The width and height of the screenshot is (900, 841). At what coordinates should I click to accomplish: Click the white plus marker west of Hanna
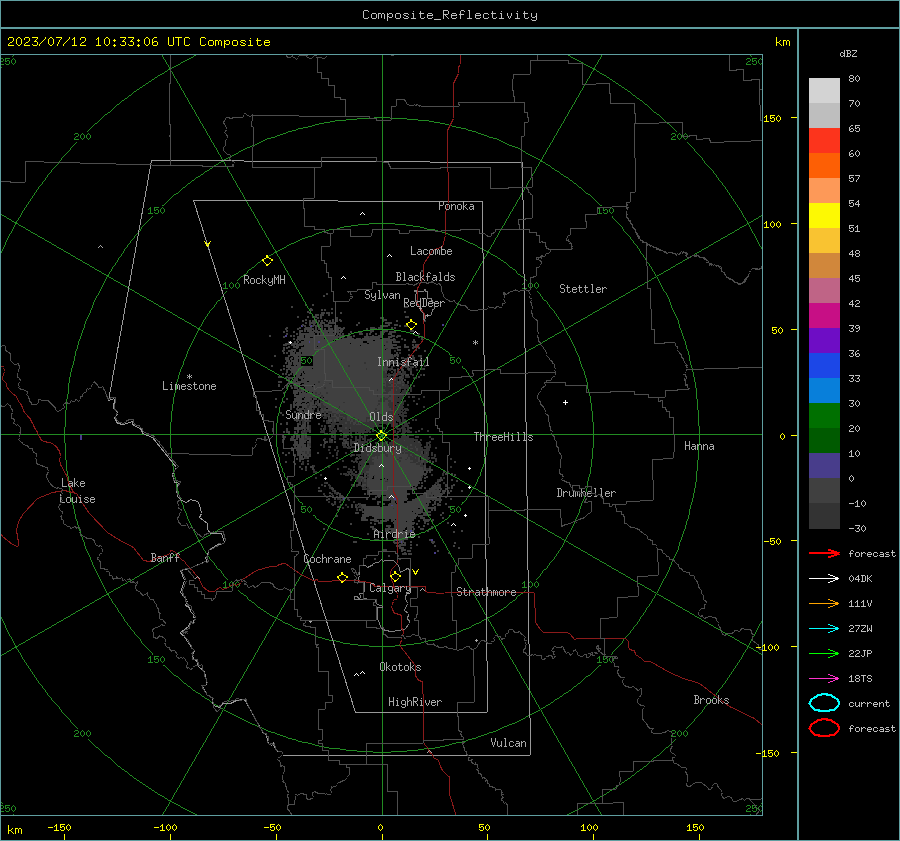565,402
